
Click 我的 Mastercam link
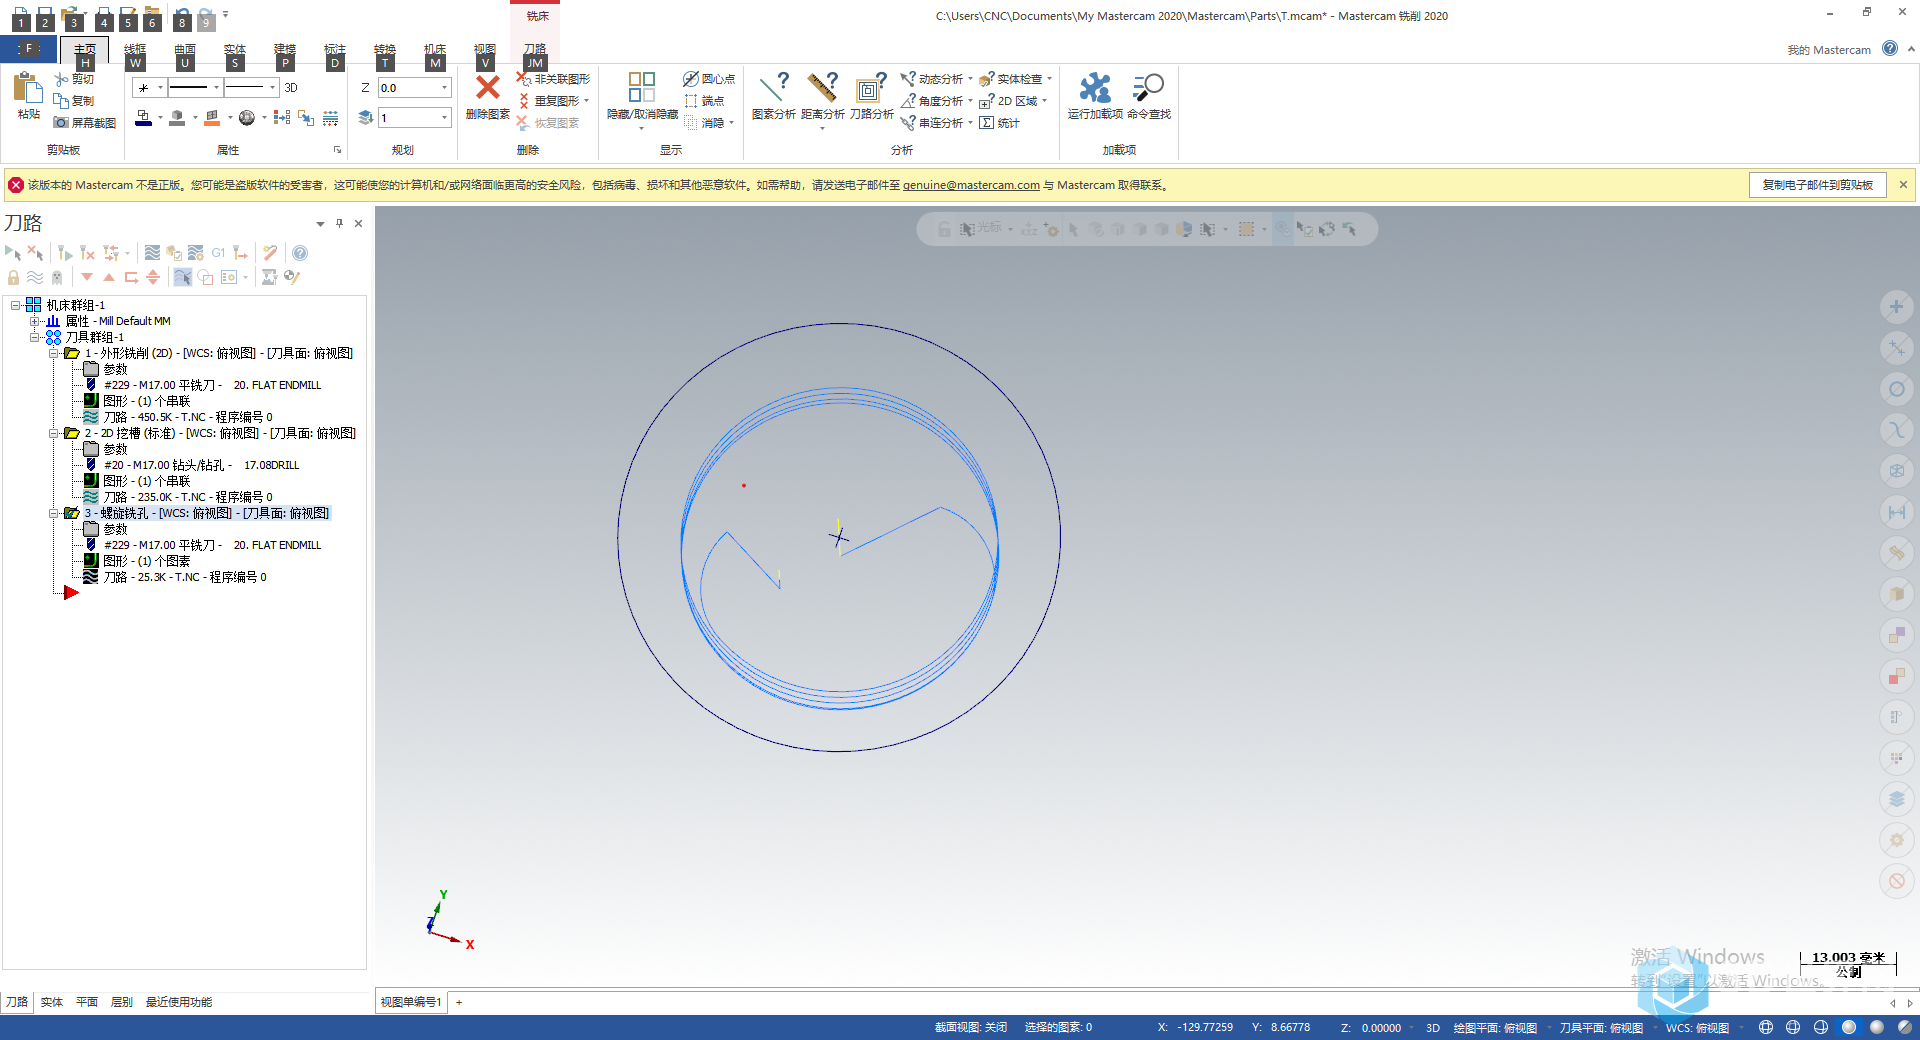click(x=1829, y=50)
